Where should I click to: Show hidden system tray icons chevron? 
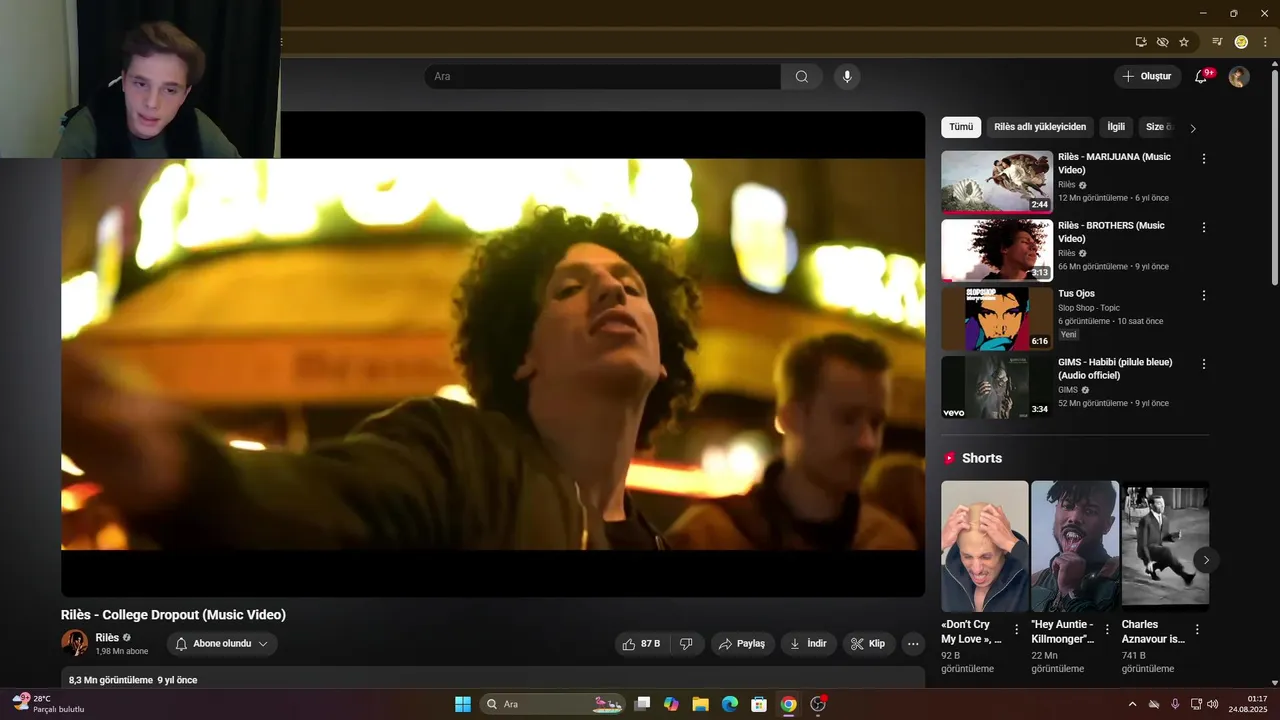[1132, 704]
